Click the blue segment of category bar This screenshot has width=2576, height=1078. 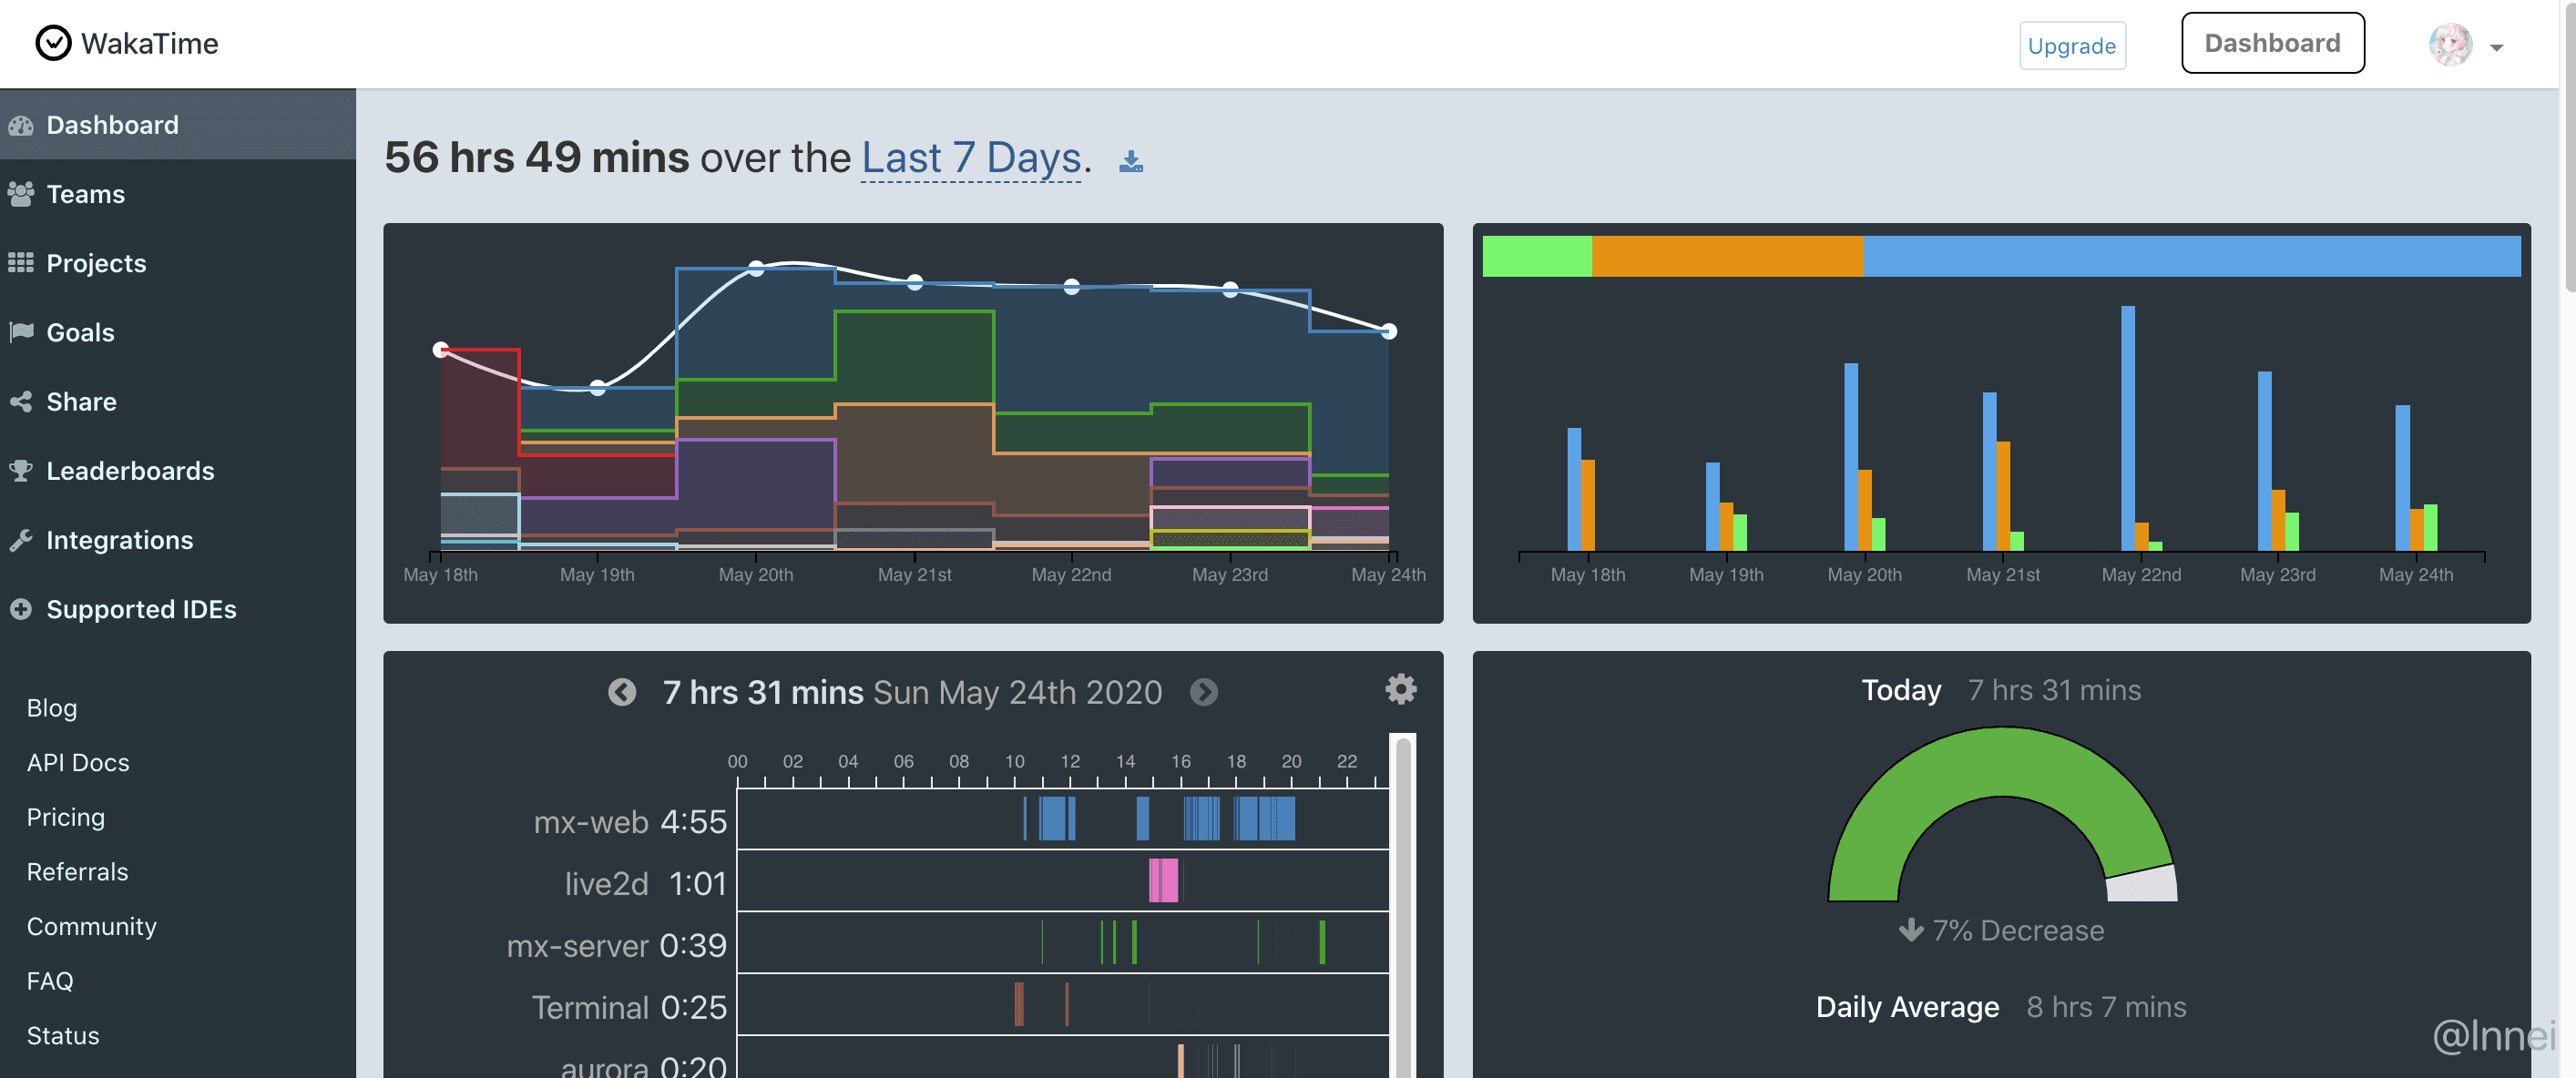click(x=2192, y=256)
